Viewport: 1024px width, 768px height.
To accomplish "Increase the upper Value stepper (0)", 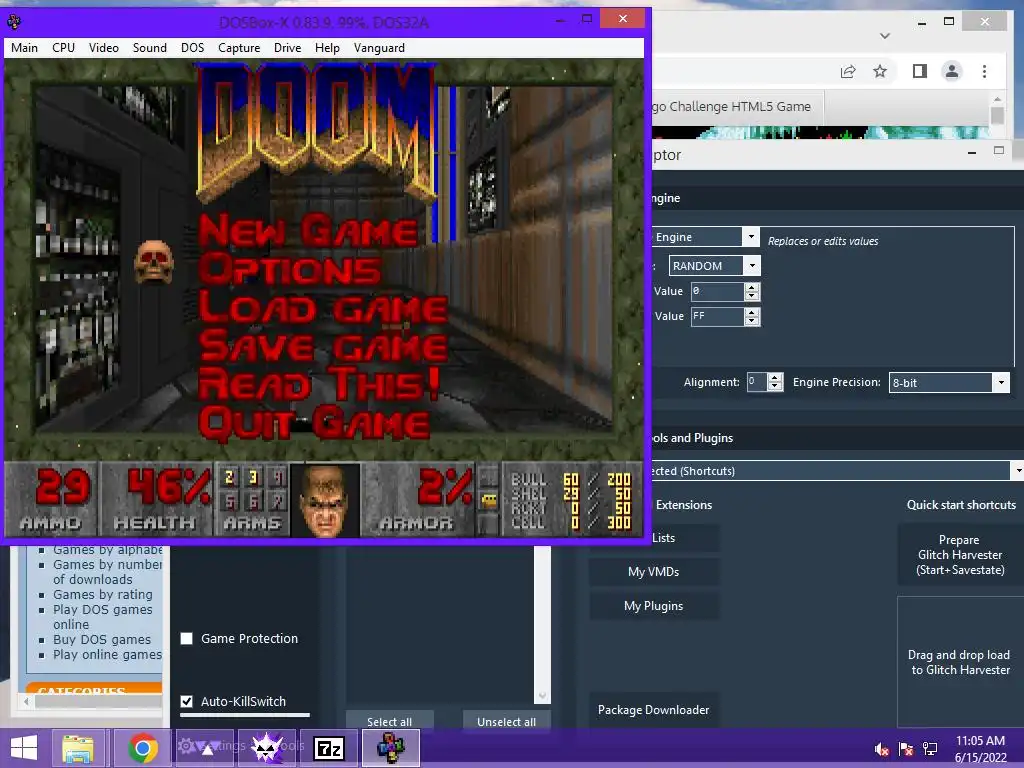I will 752,287.
